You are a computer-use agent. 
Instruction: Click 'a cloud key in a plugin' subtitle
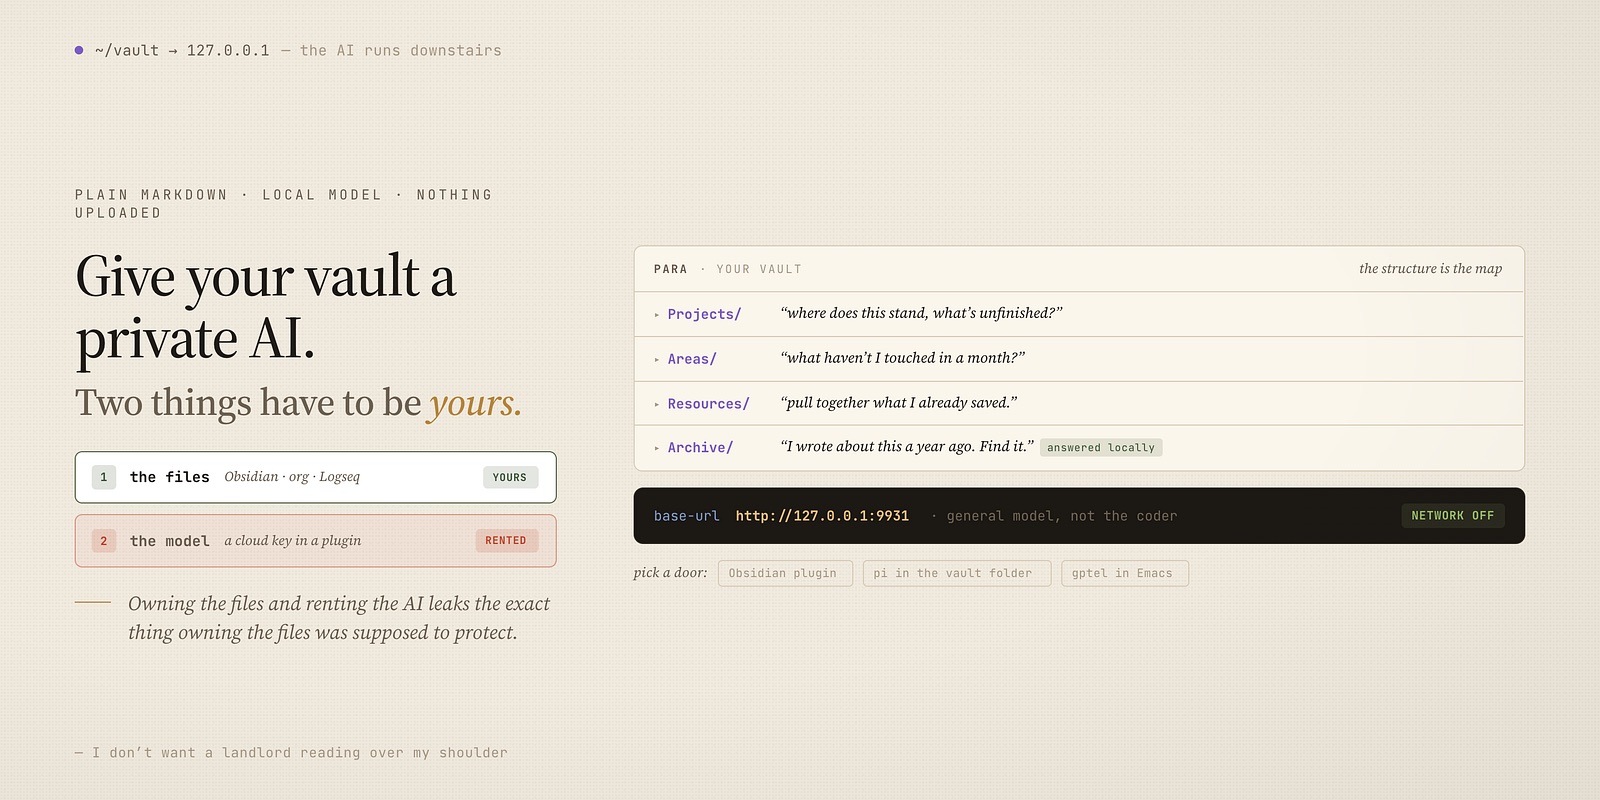[293, 541]
